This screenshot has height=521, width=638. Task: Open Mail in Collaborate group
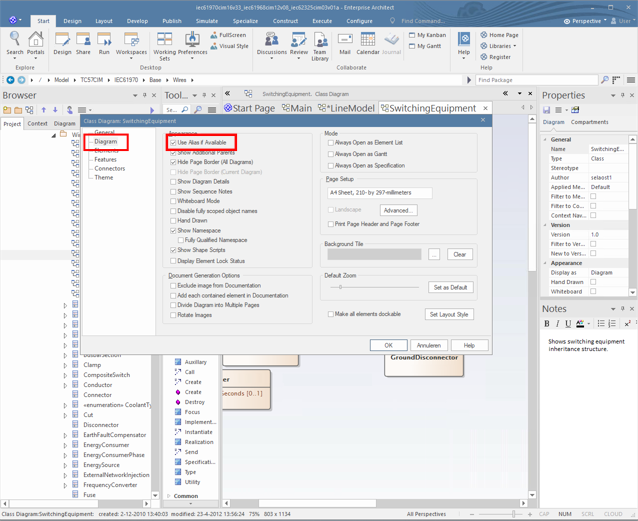click(x=345, y=44)
